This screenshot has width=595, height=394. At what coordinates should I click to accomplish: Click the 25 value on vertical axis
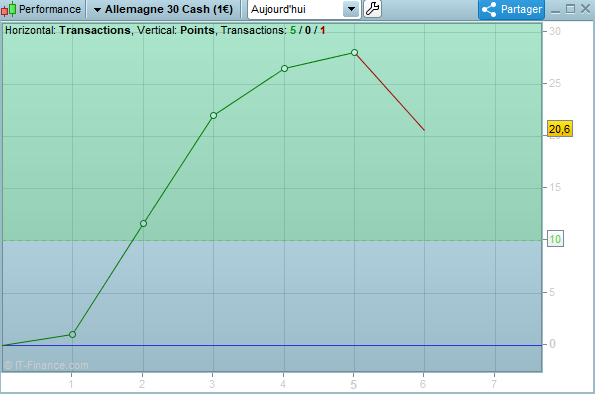(x=555, y=84)
